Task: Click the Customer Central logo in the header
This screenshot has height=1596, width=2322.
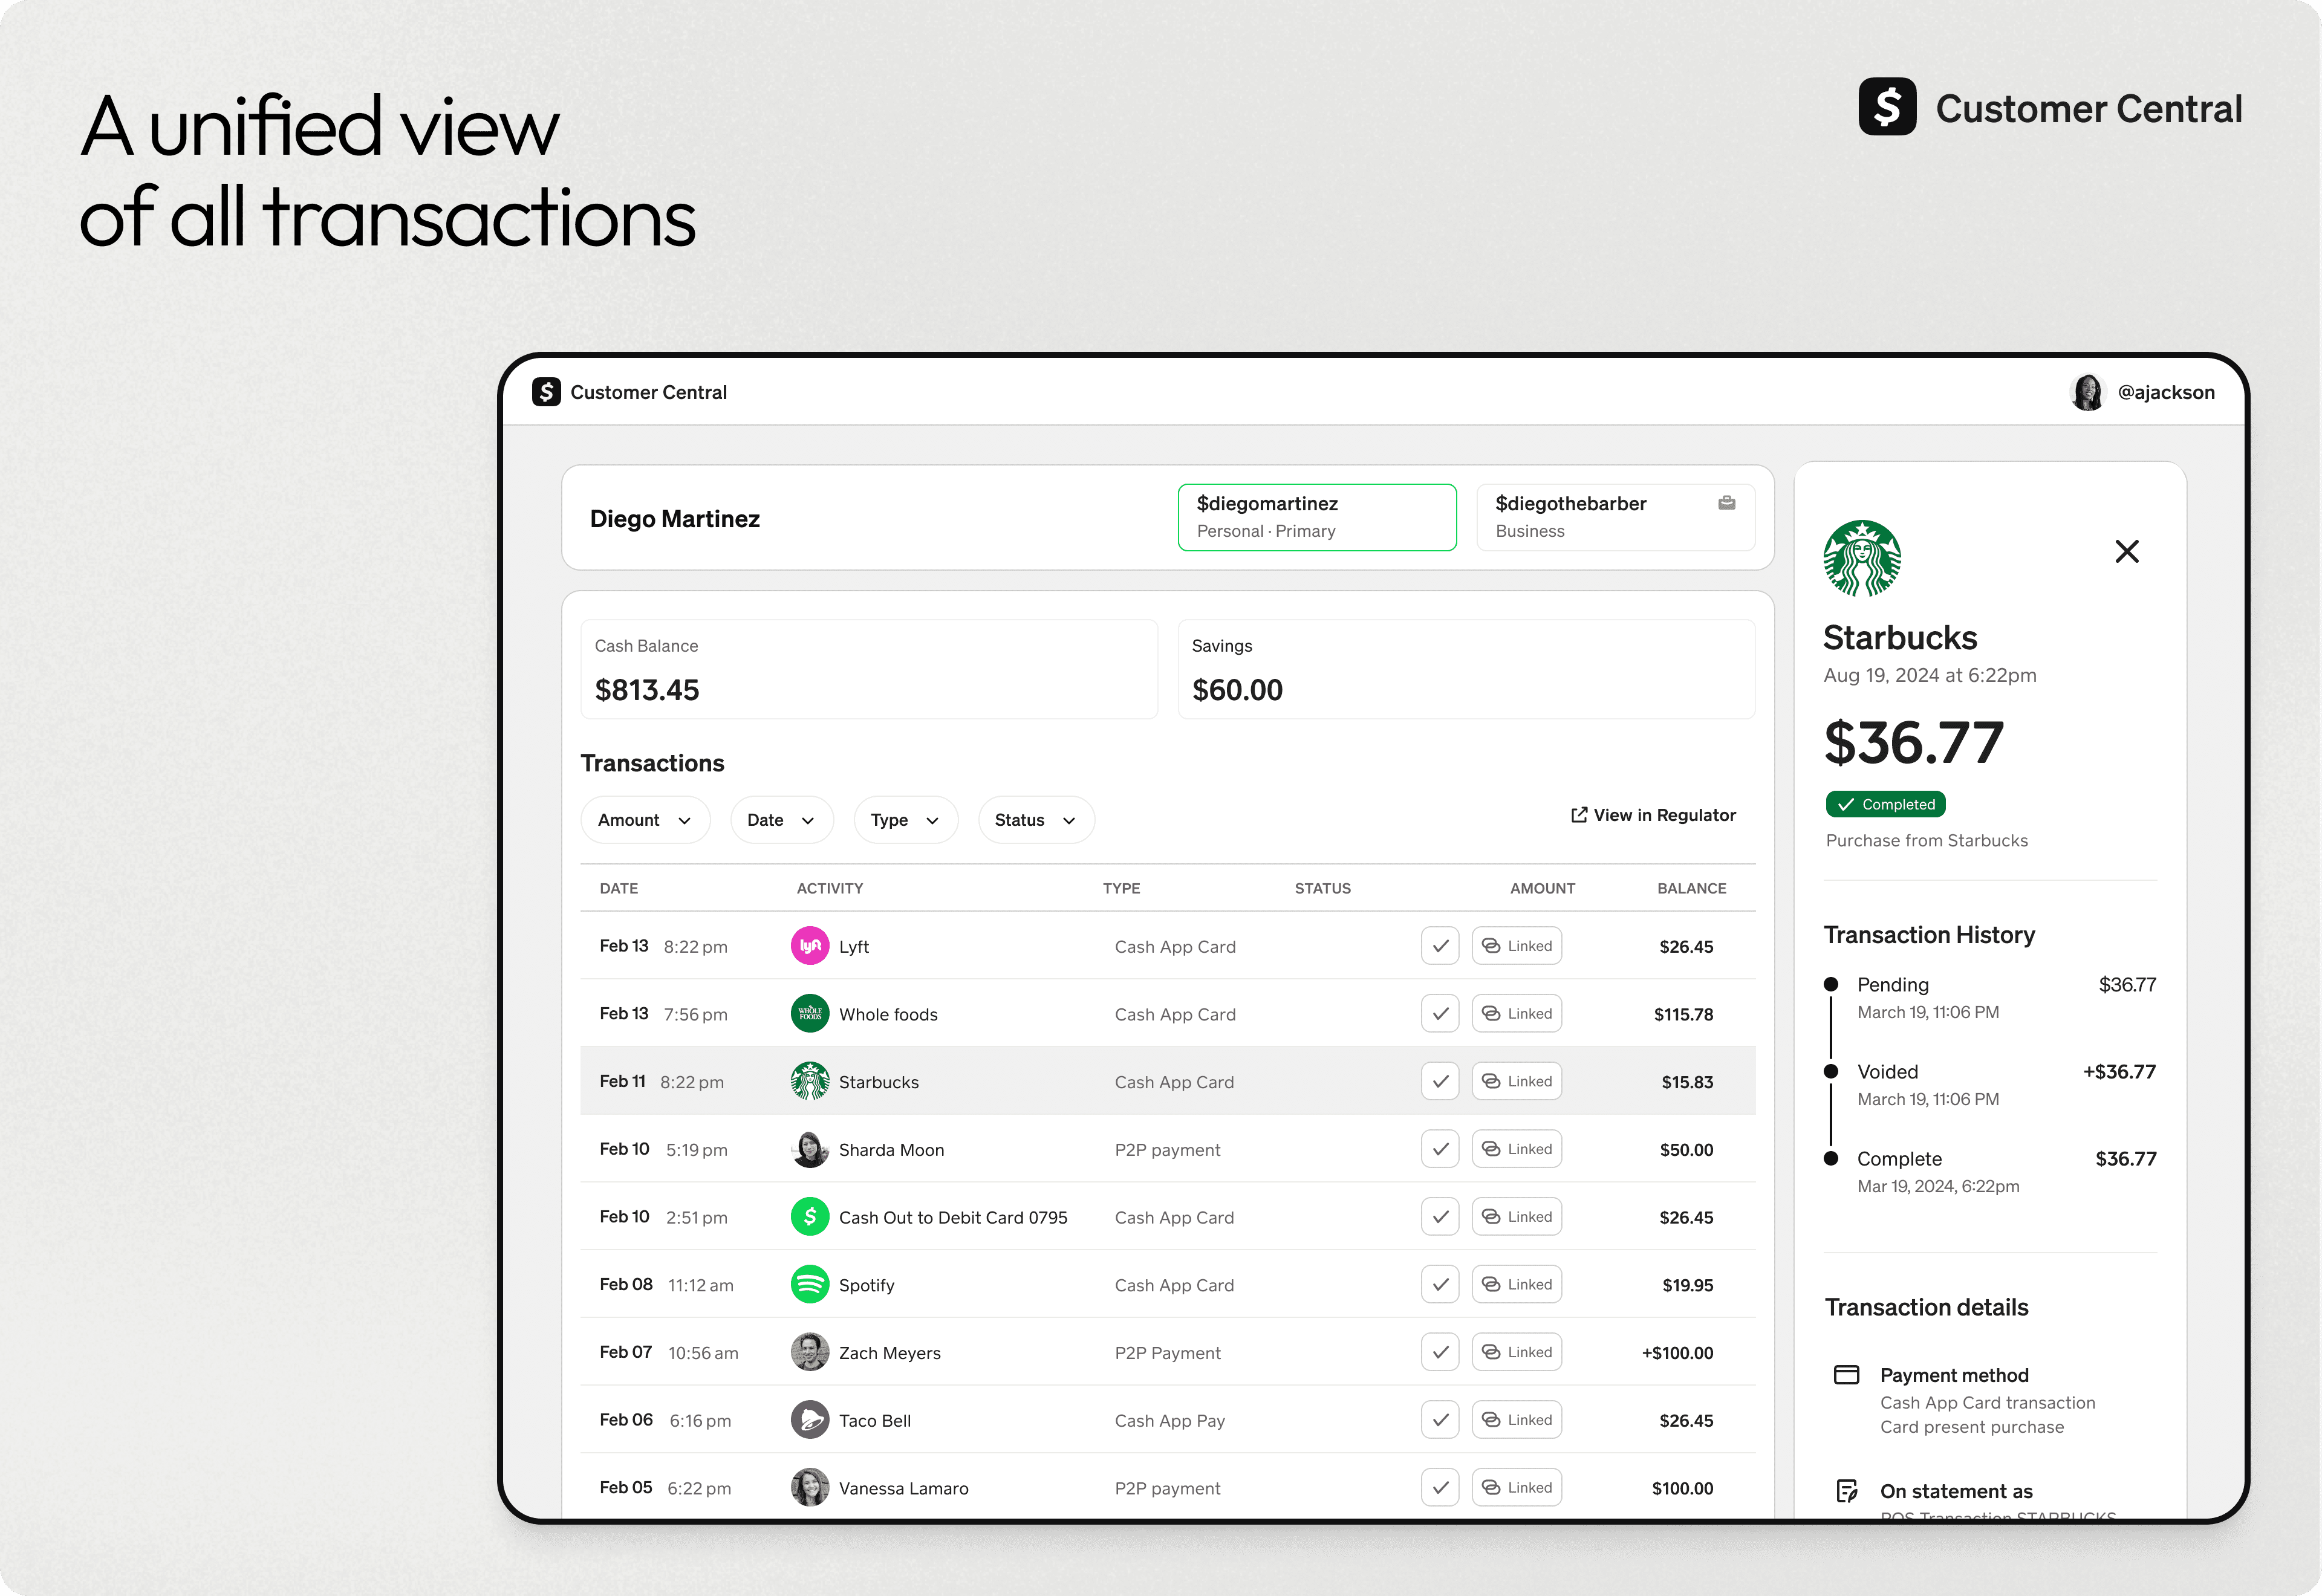Action: [x=546, y=392]
